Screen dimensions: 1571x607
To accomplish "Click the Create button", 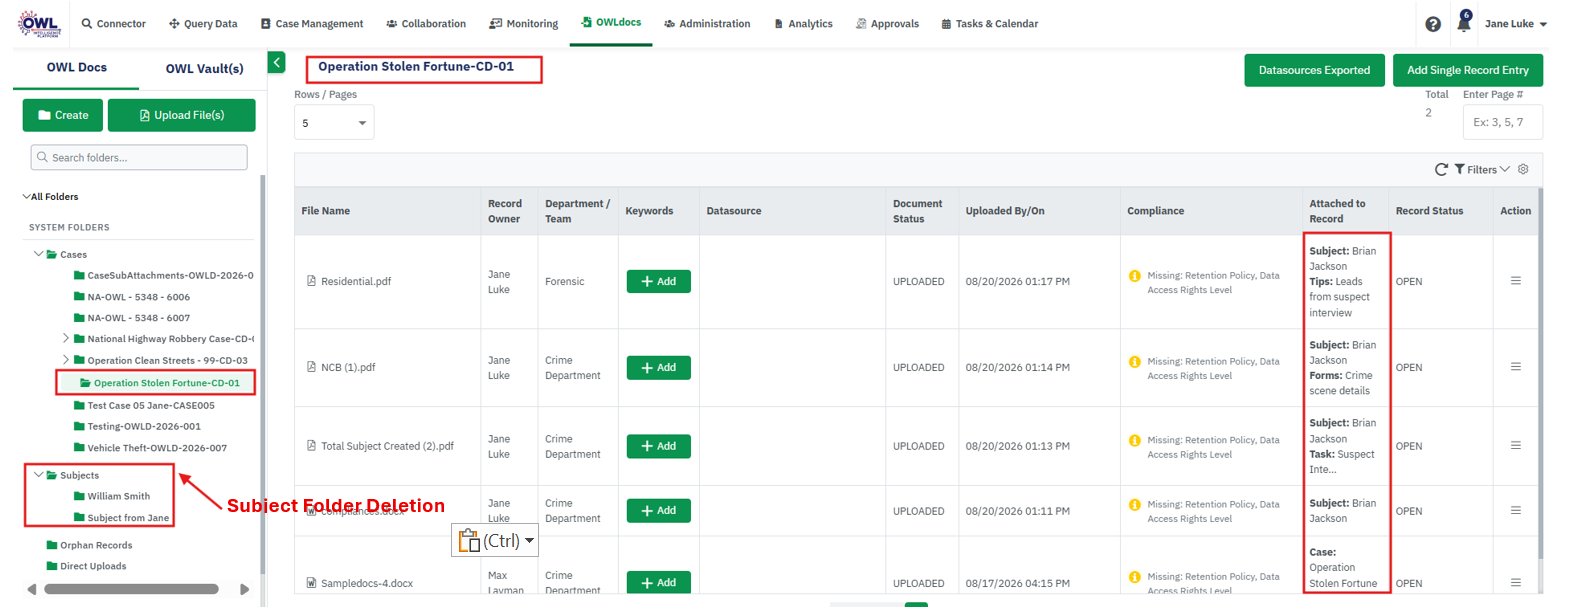I will (x=63, y=115).
